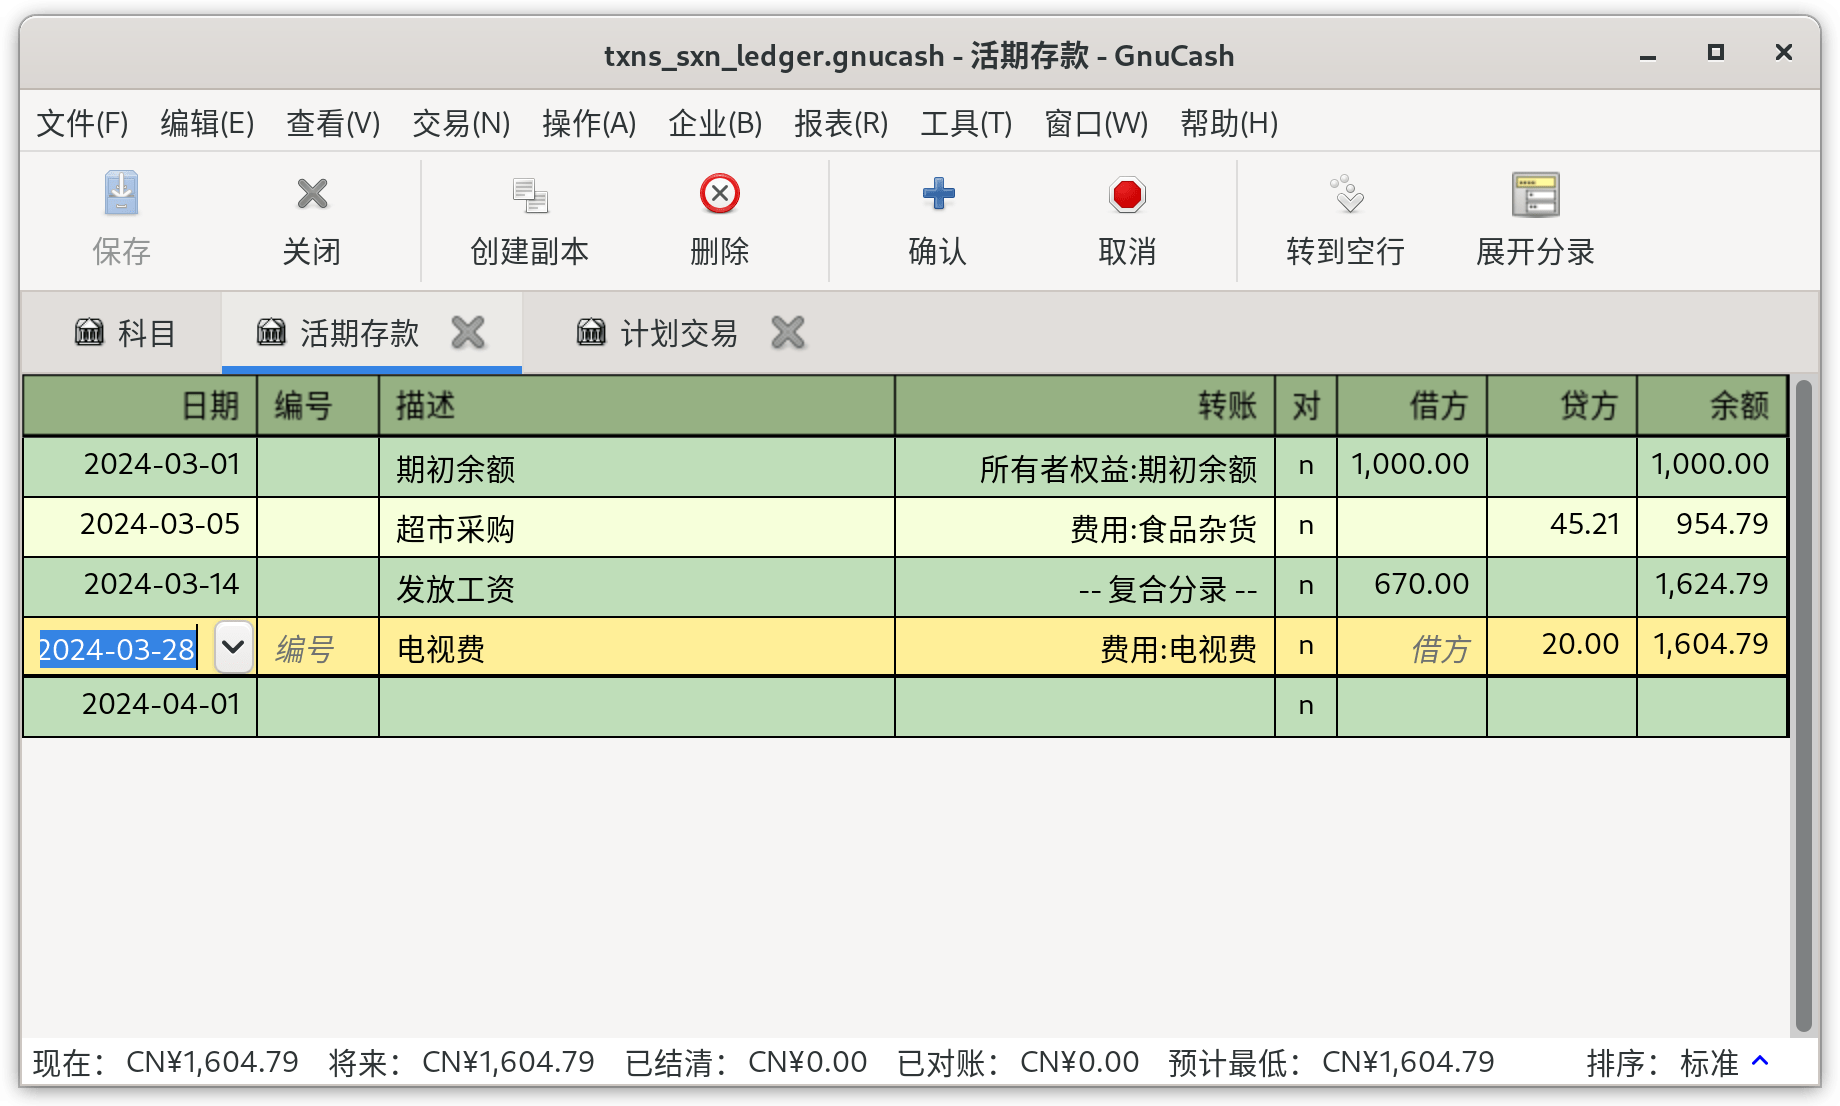This screenshot has width=1840, height=1106.
Task: Open the 报表(R) menu
Action: pyautogui.click(x=841, y=123)
